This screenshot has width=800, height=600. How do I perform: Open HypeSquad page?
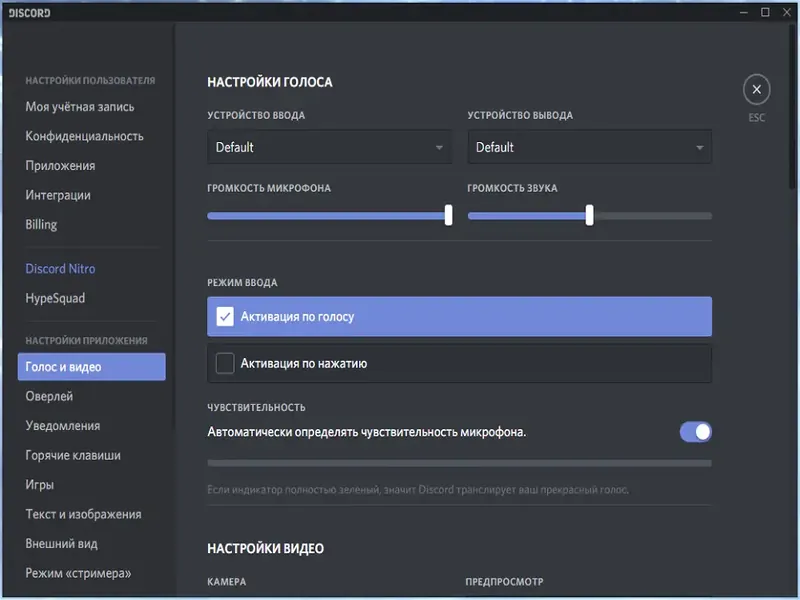pyautogui.click(x=55, y=298)
